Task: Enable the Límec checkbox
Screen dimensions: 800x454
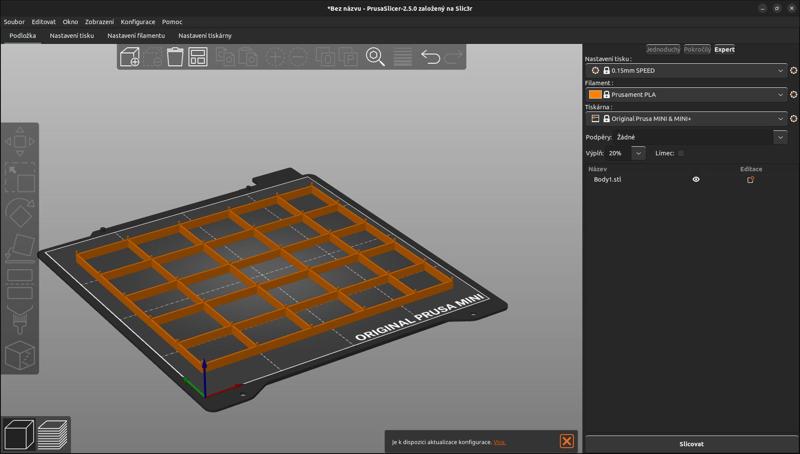Action: 681,153
